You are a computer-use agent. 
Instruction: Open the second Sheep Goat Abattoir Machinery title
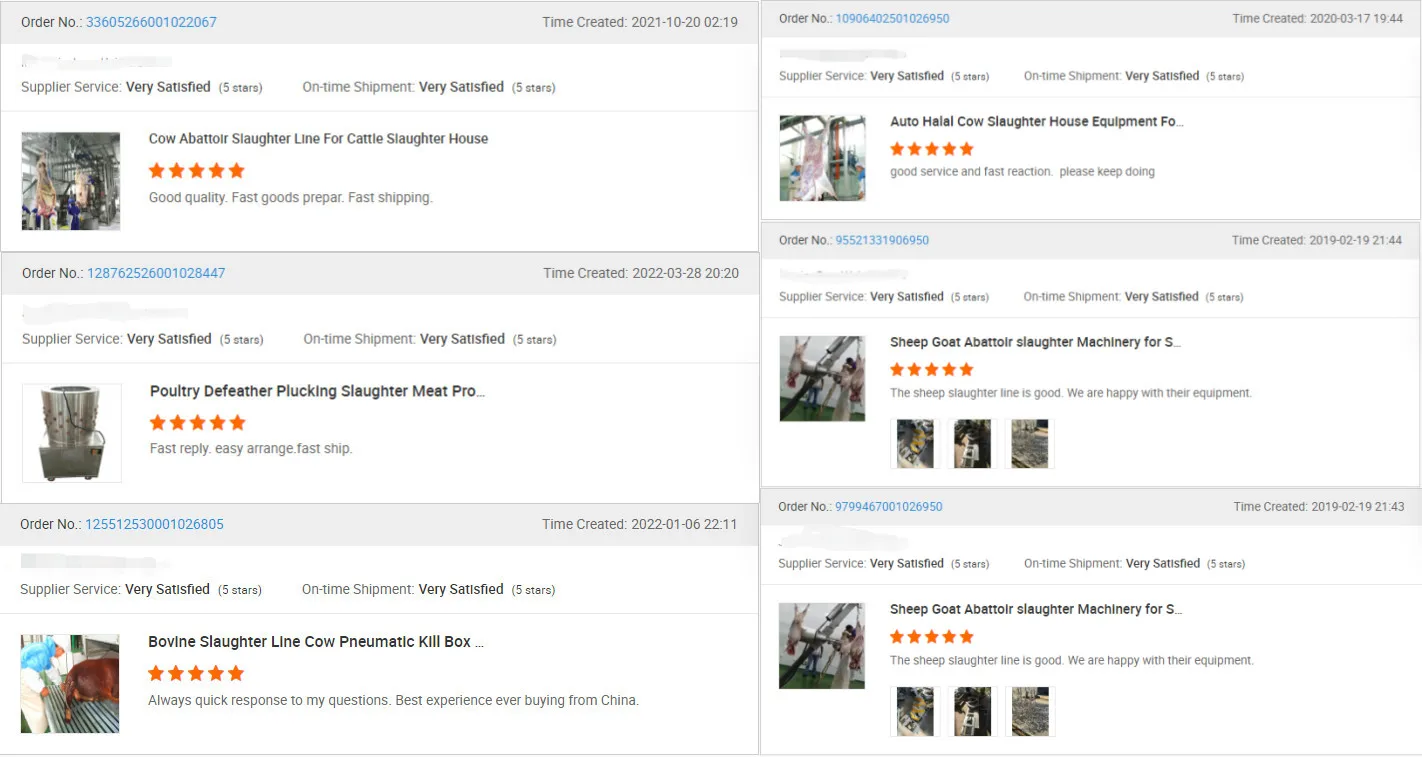[1036, 609]
